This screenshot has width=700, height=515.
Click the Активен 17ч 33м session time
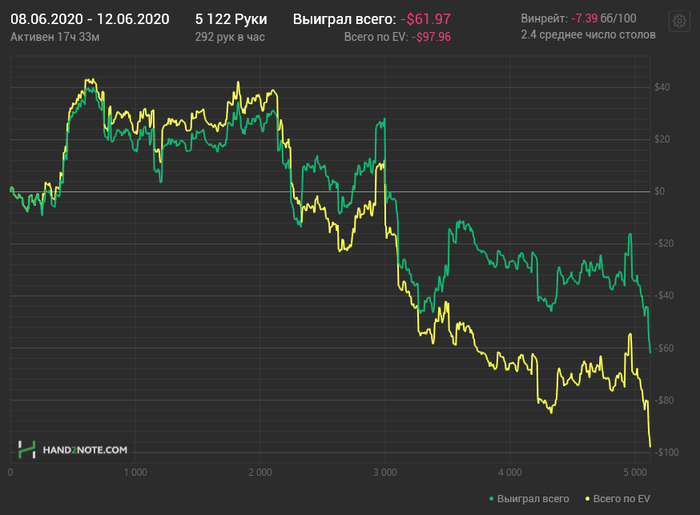pos(55,37)
